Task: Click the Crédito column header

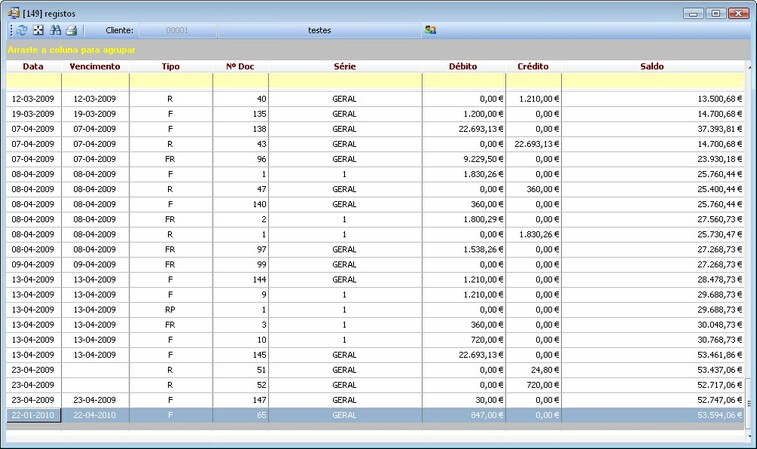Action: tap(532, 66)
